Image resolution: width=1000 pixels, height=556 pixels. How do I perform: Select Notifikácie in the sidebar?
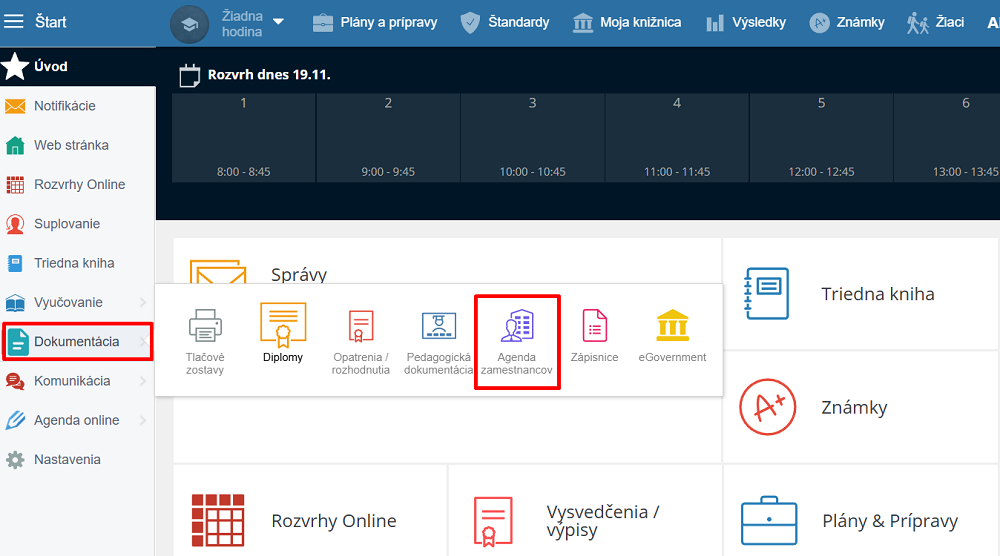click(65, 106)
